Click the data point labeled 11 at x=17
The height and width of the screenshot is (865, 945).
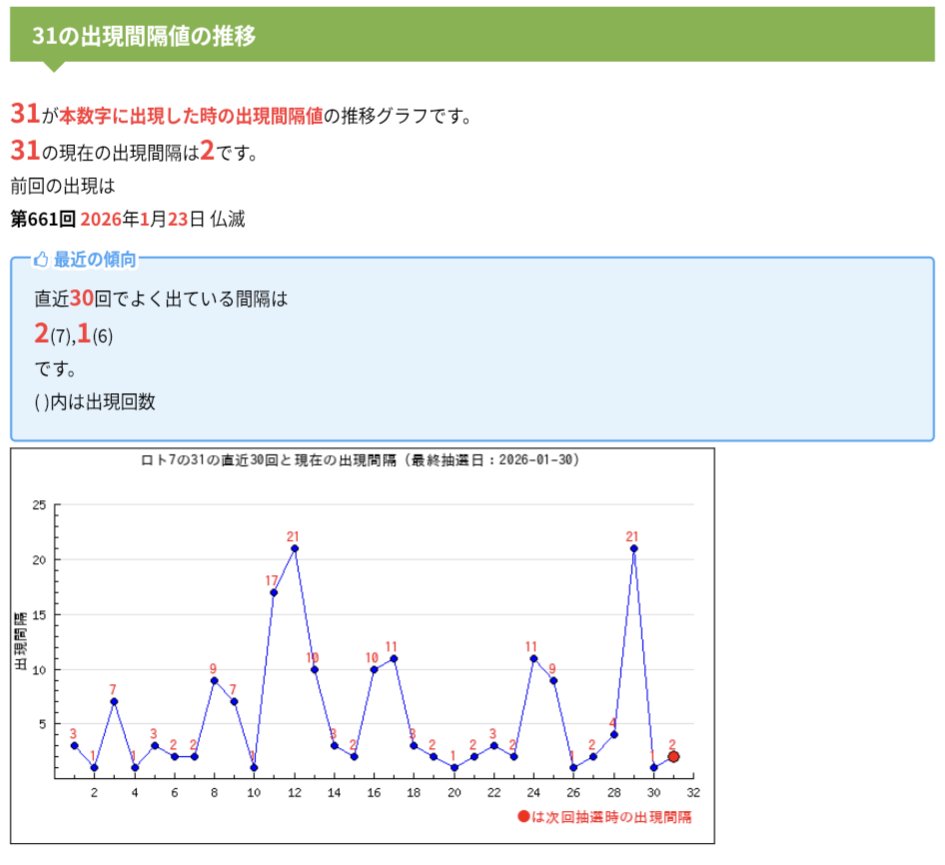click(x=394, y=658)
